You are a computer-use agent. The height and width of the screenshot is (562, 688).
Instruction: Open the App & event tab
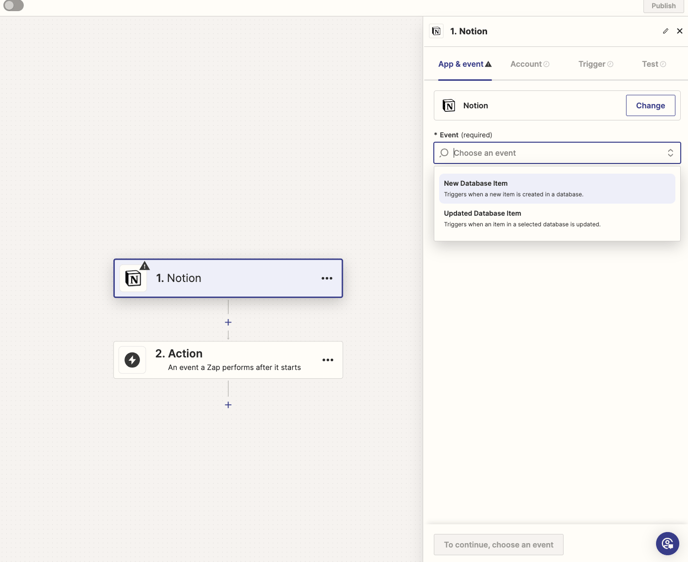click(465, 64)
